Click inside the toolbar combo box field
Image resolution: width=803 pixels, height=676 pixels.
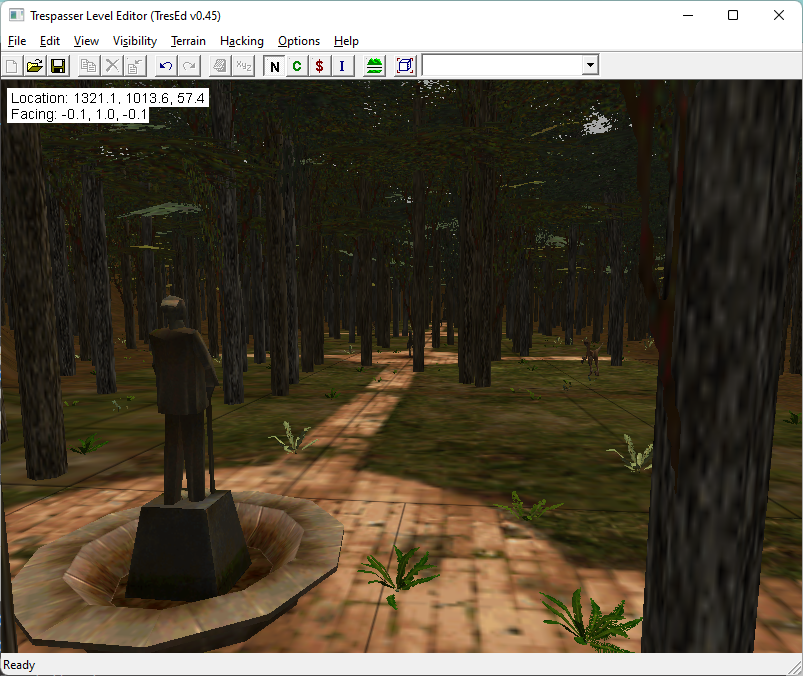click(502, 65)
